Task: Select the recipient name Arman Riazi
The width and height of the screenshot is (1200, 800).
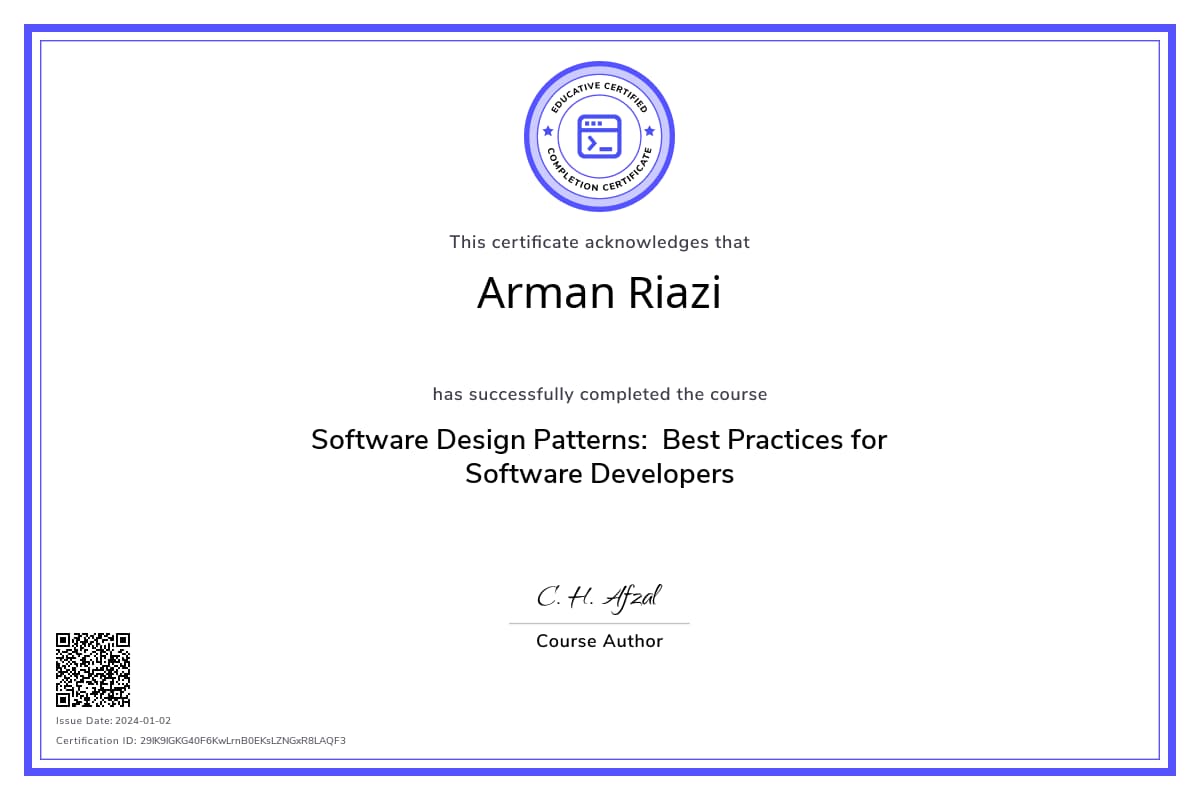Action: [598, 293]
